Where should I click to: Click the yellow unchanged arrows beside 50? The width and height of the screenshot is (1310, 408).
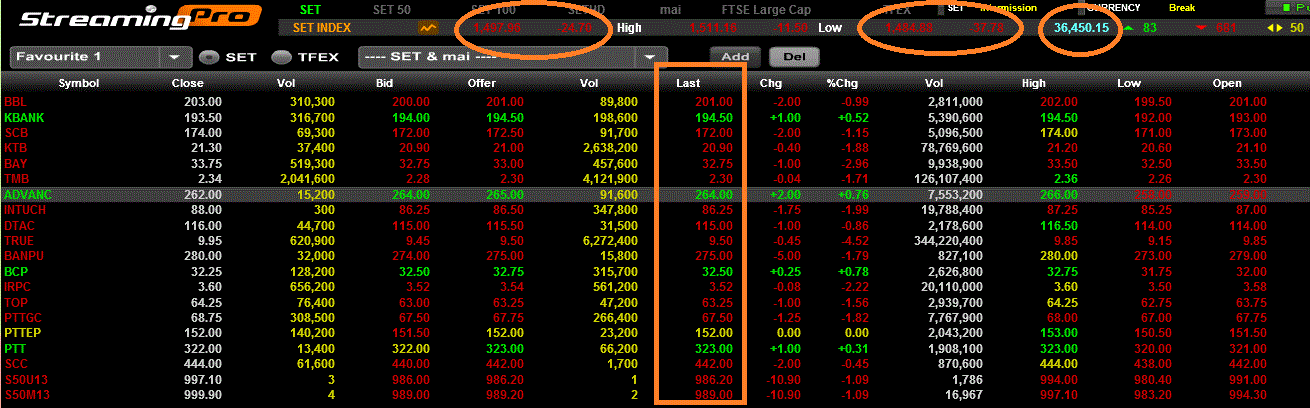pyautogui.click(x=1273, y=27)
